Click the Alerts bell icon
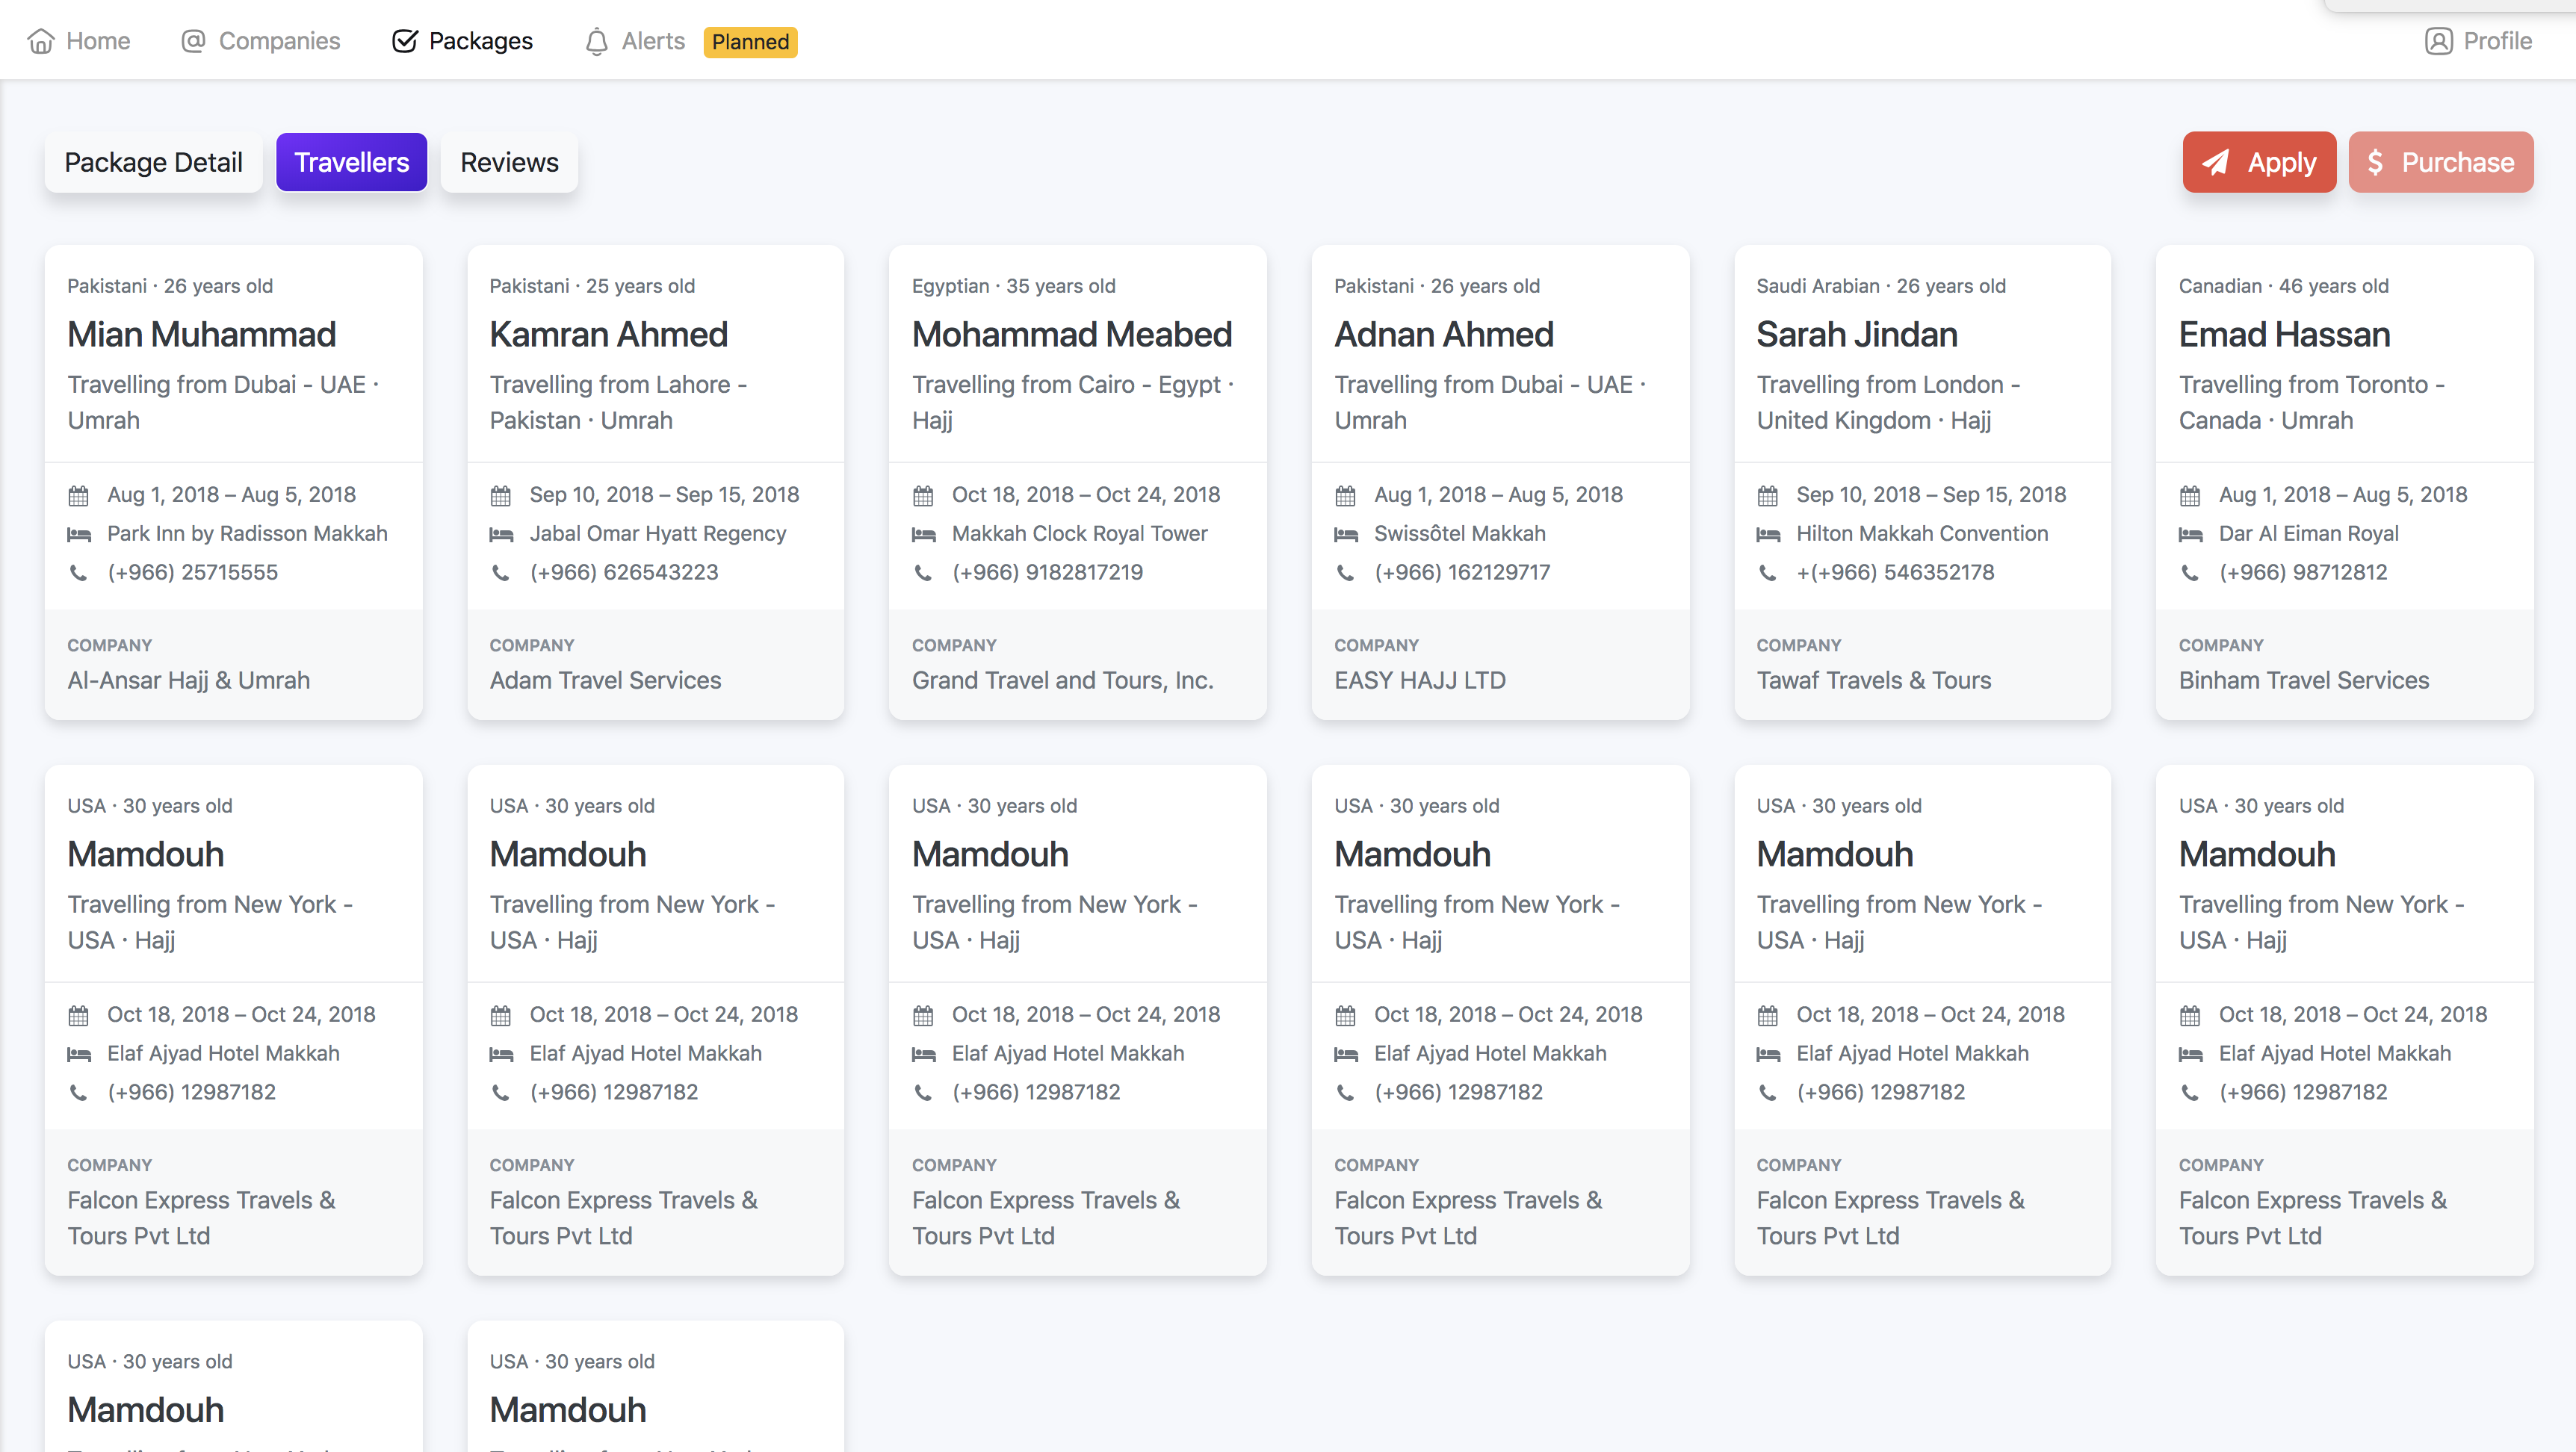Screen dimensions: 2576x1452 [596, 41]
